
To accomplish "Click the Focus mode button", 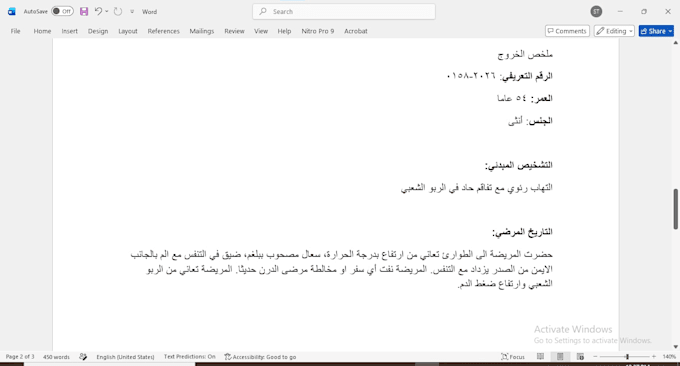I will coord(513,357).
